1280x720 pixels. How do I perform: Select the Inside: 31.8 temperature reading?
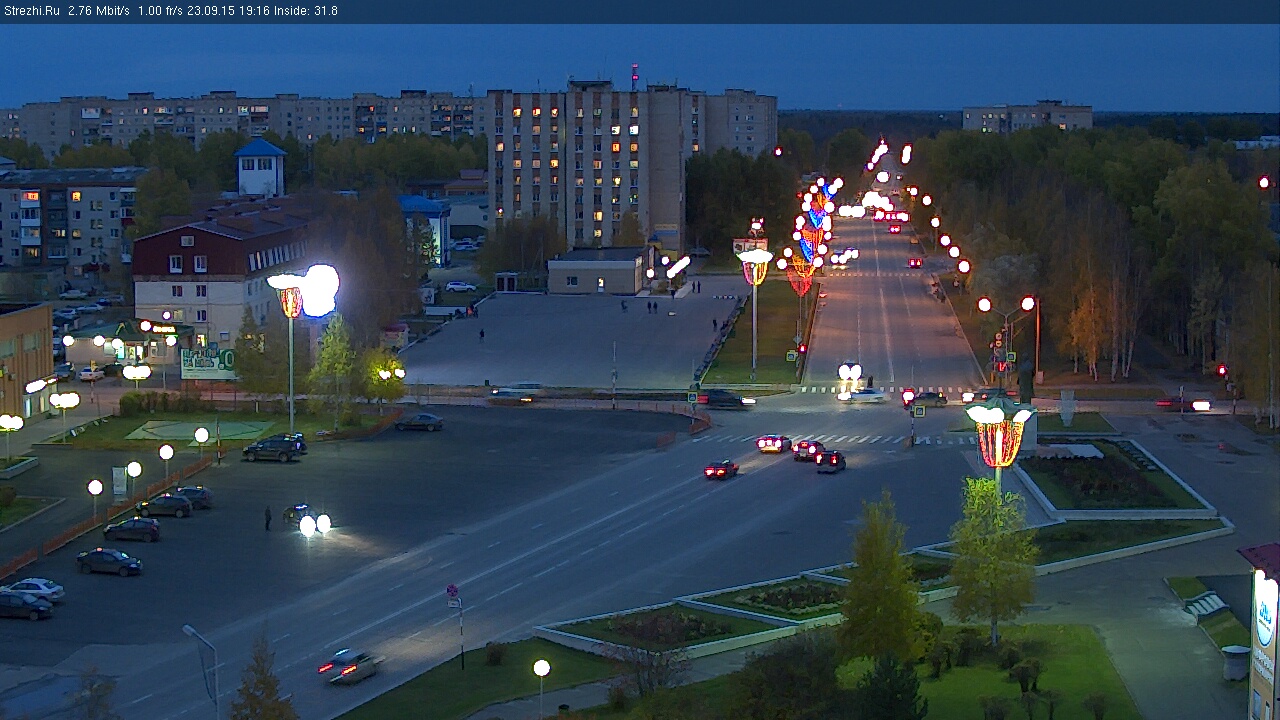tap(306, 11)
